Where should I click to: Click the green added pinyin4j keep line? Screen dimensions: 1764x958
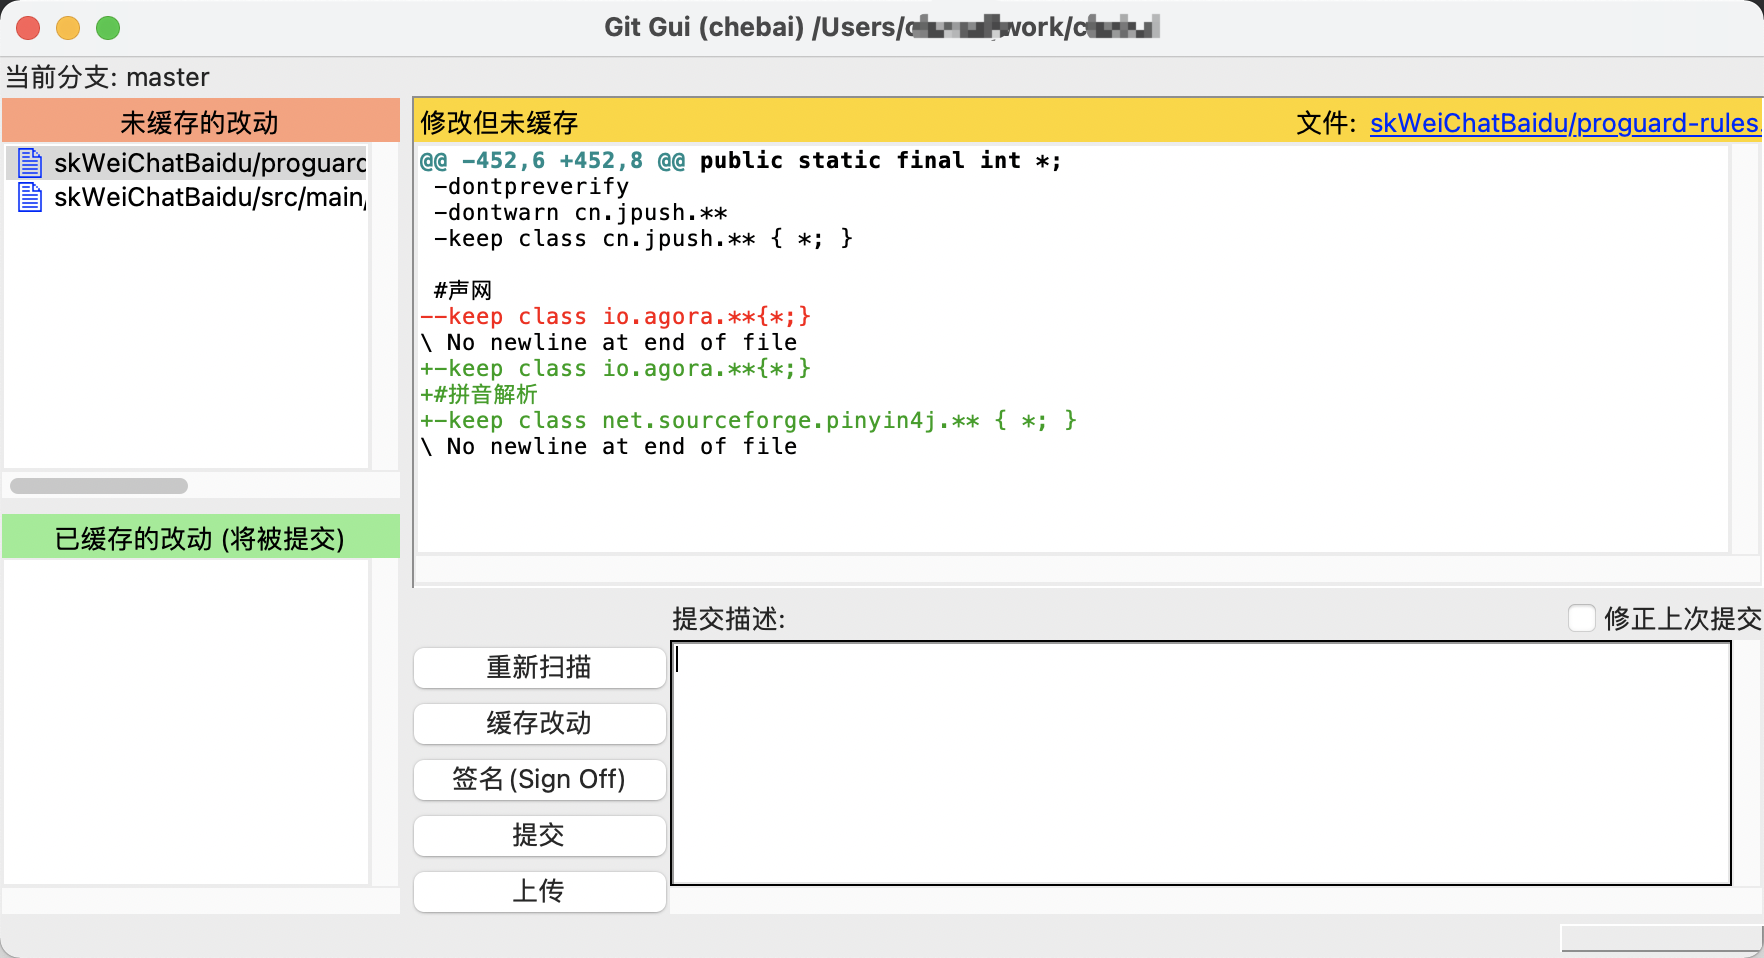click(748, 420)
